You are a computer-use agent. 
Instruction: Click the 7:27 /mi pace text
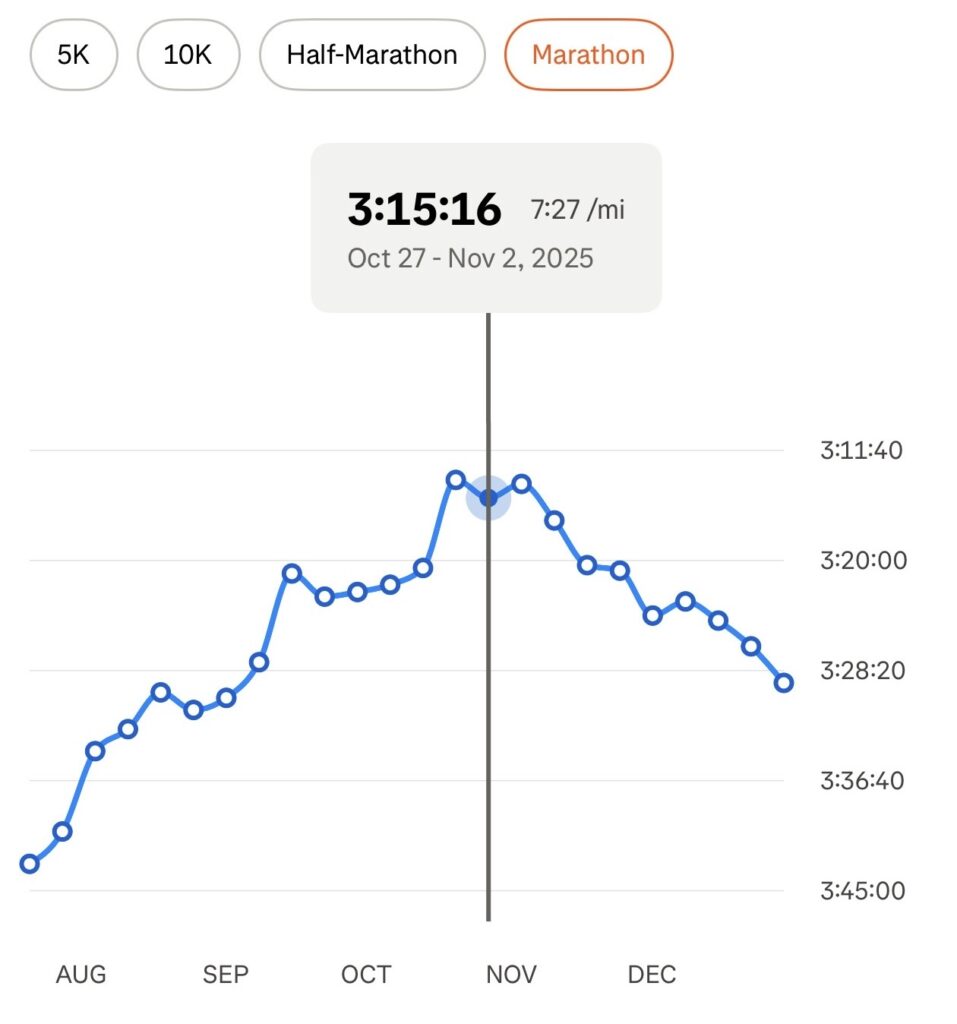[580, 211]
